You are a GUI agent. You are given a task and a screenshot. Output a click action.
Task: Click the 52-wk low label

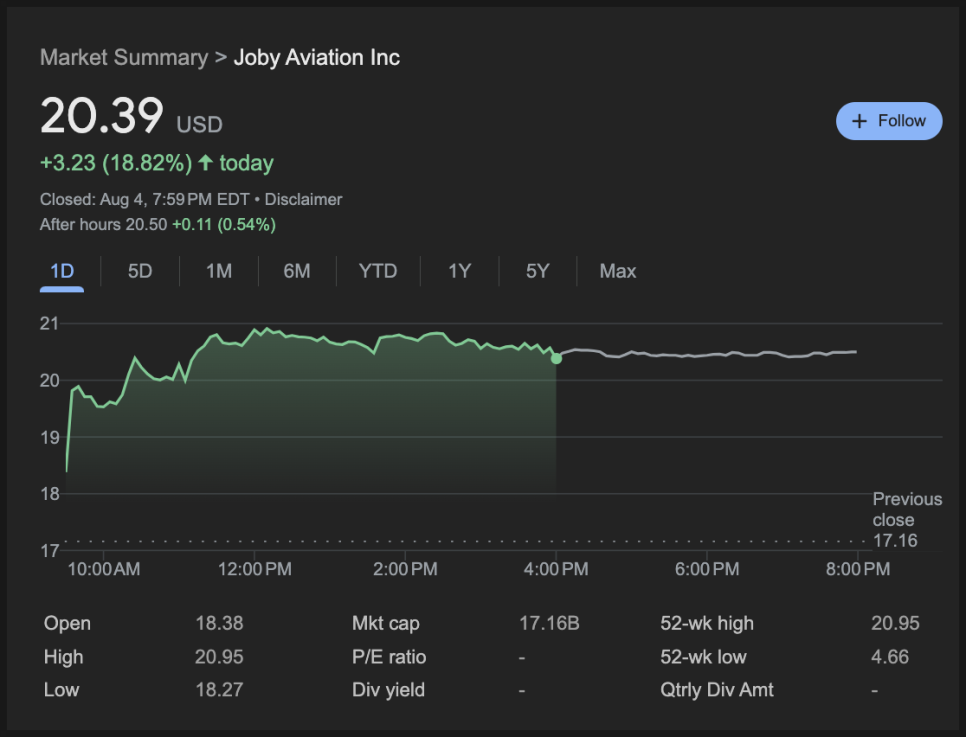tap(703, 657)
